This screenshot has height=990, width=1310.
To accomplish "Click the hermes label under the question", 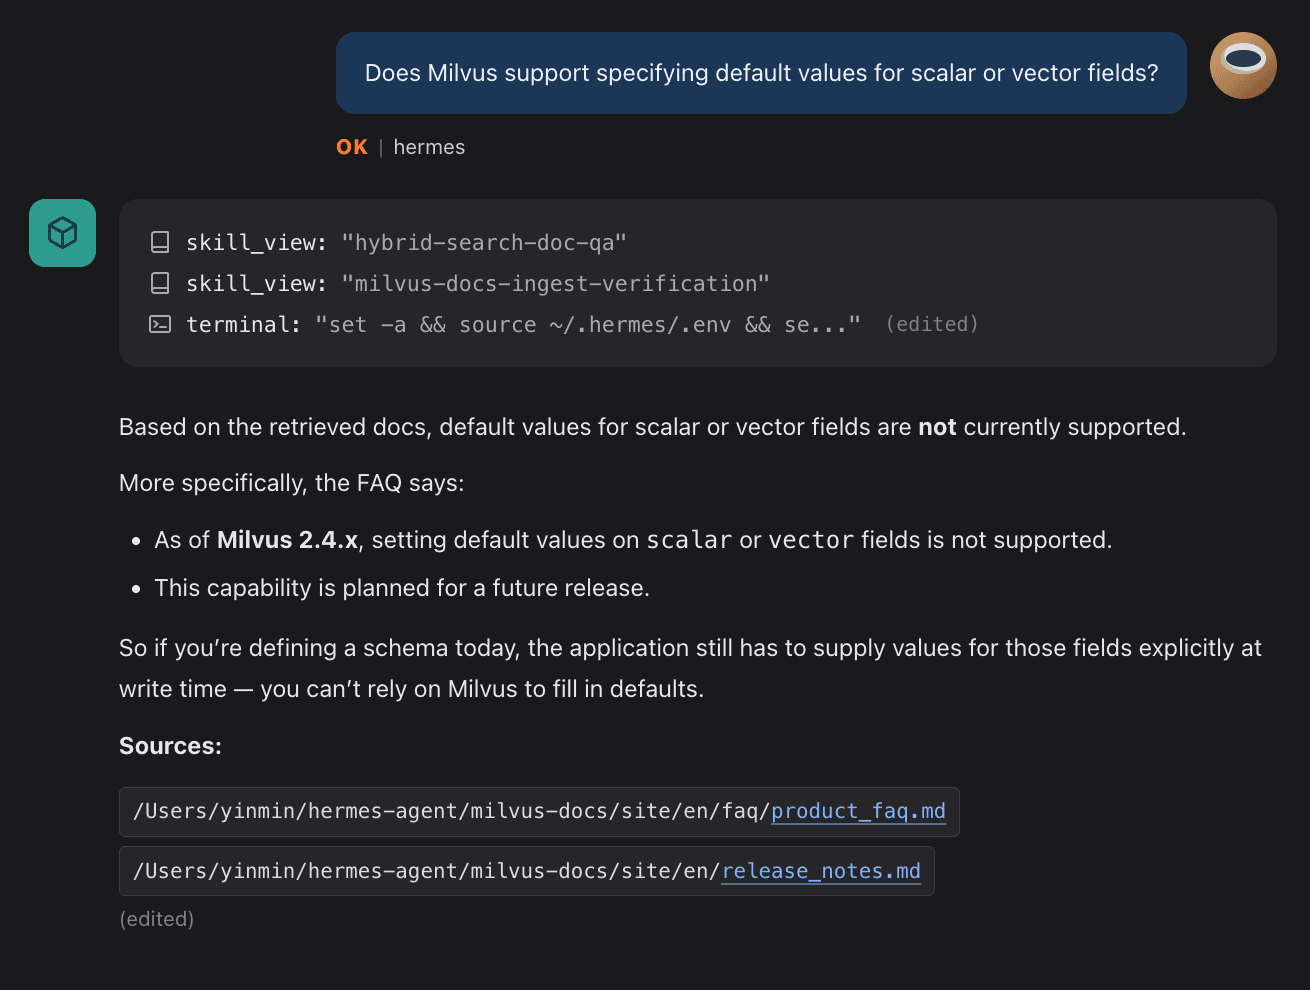I will 429,147.
